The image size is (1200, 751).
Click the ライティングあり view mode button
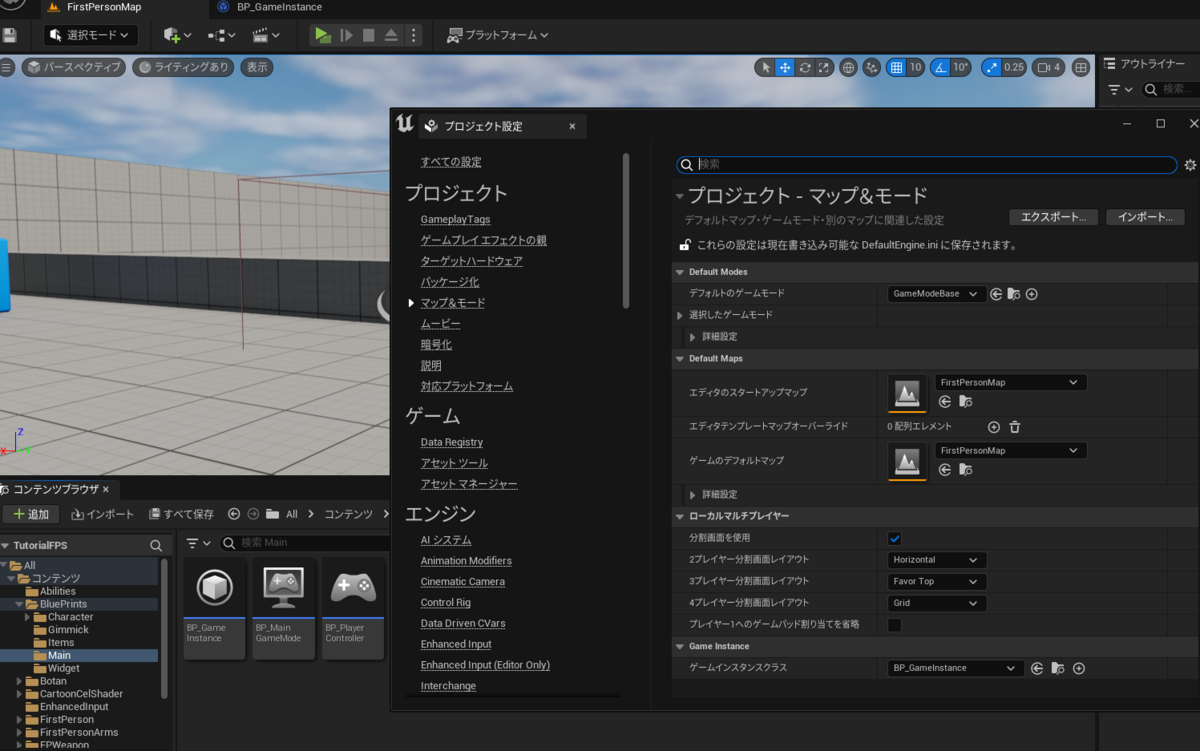182,67
